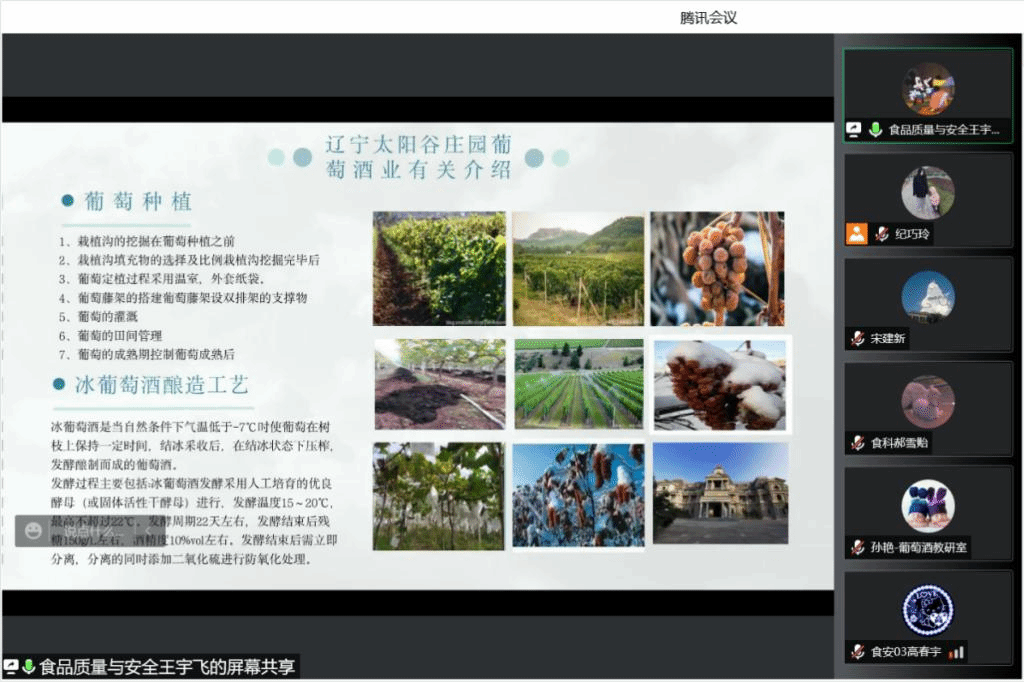Click the 食品质量与安全王宇飞的屏幕共享 label

click(167, 666)
